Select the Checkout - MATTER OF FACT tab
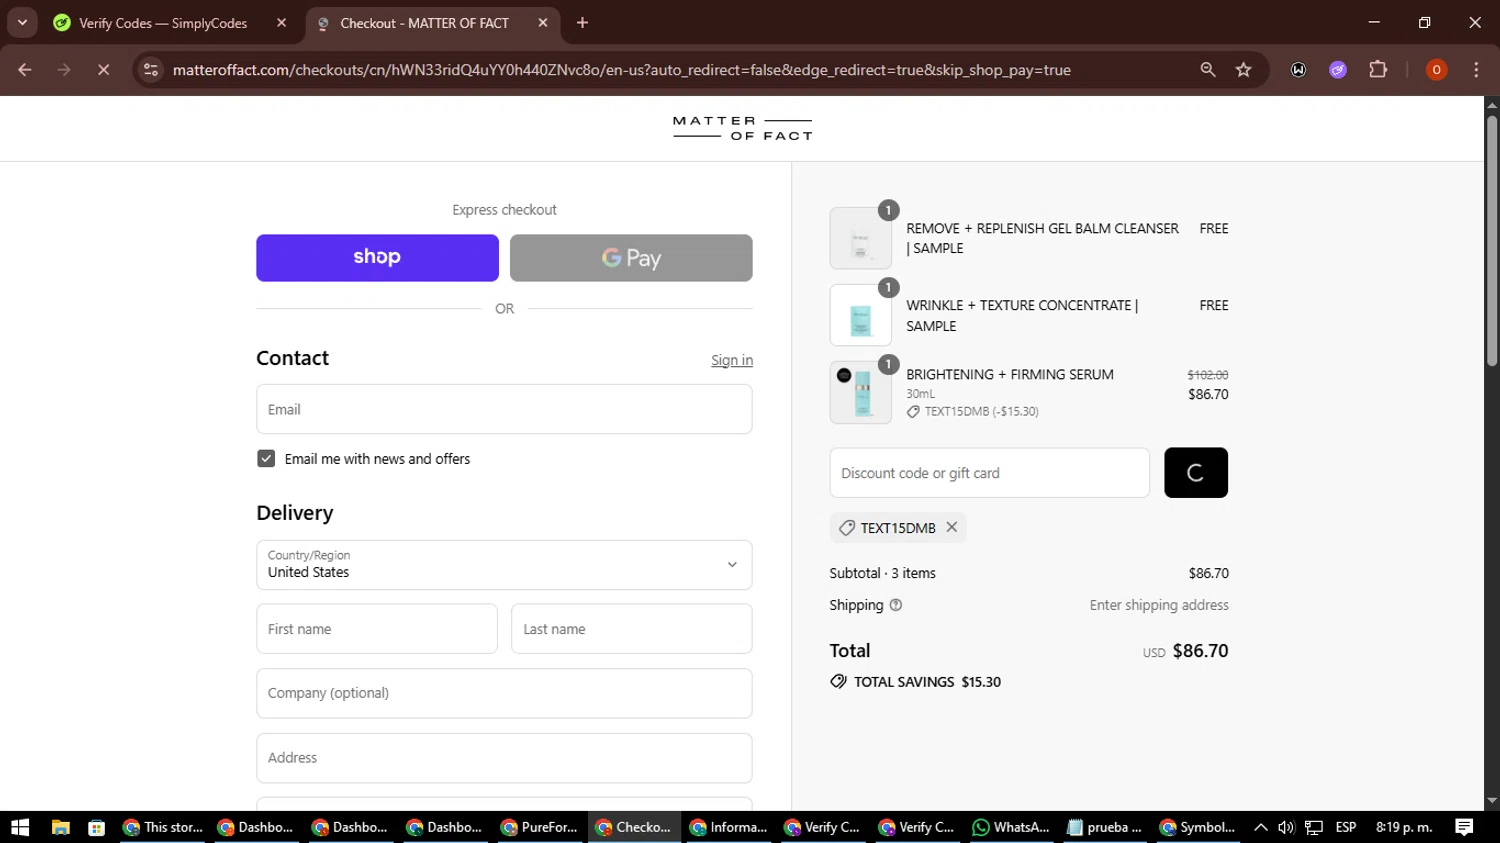 click(425, 23)
